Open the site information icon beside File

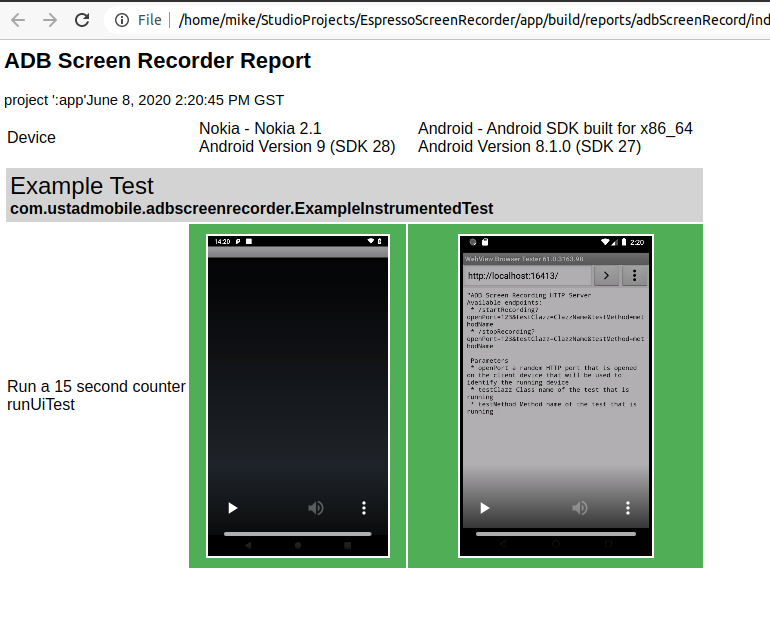(x=122, y=20)
